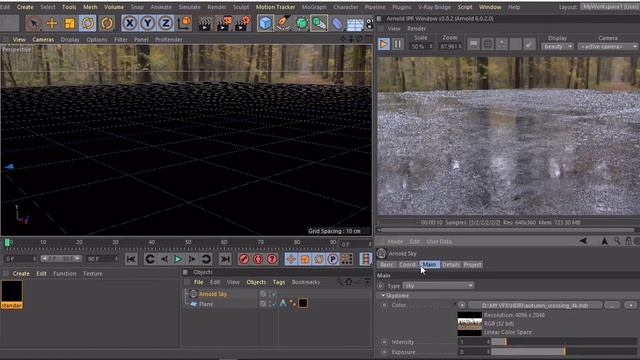Toggle scale keyframe recording
Image resolution: width=640 pixels, height=360 pixels.
[x=305, y=259]
